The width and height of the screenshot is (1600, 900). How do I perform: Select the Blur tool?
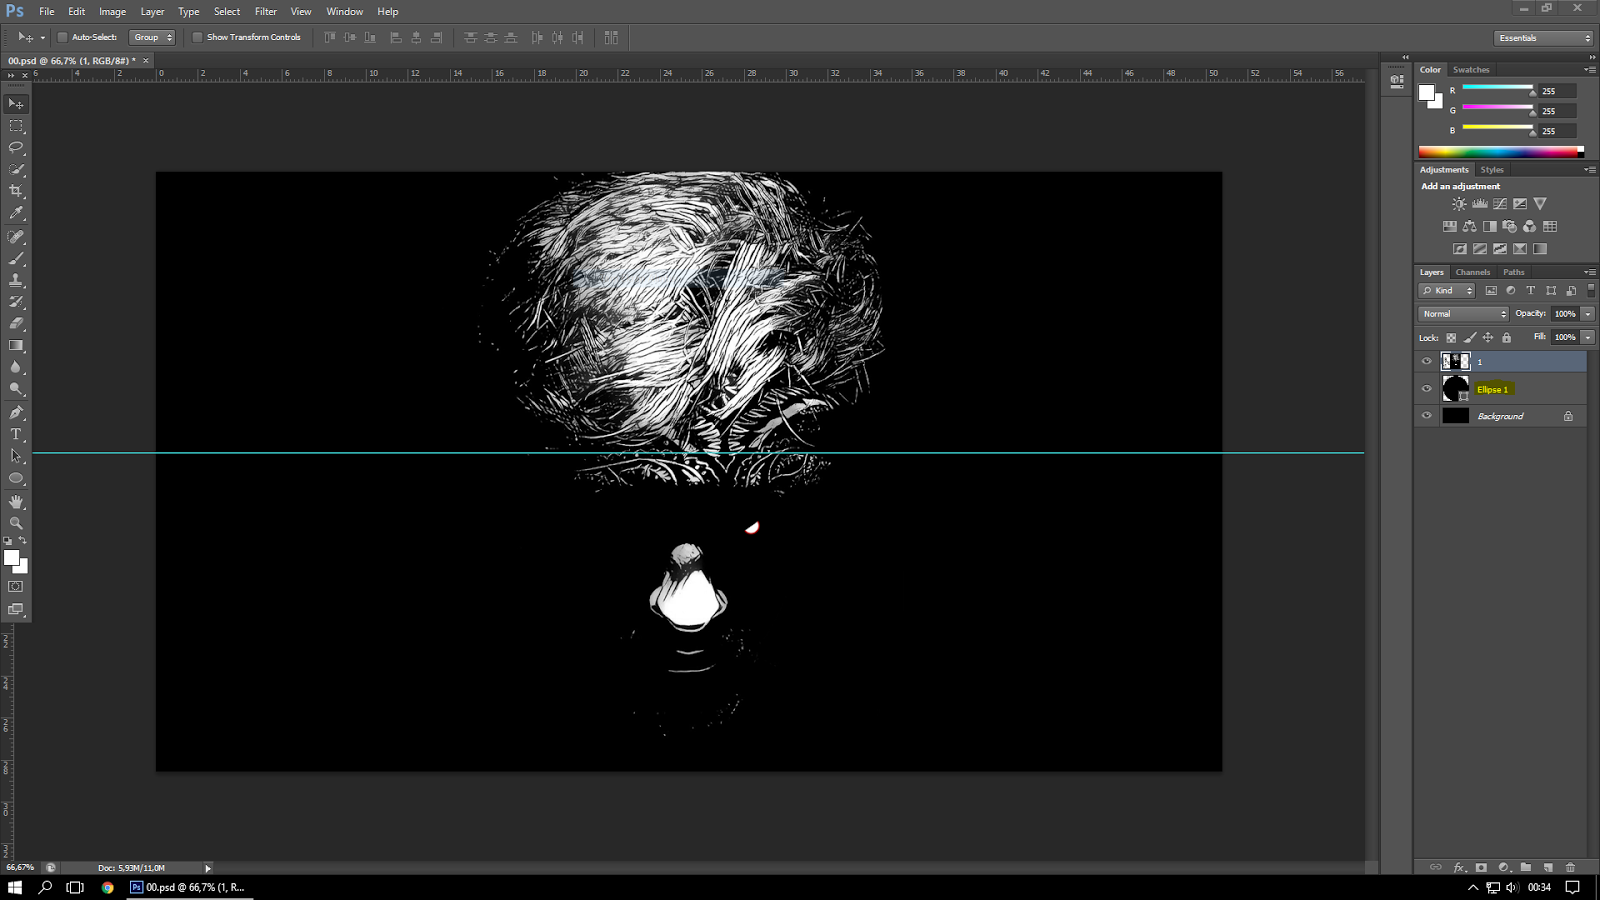16,367
